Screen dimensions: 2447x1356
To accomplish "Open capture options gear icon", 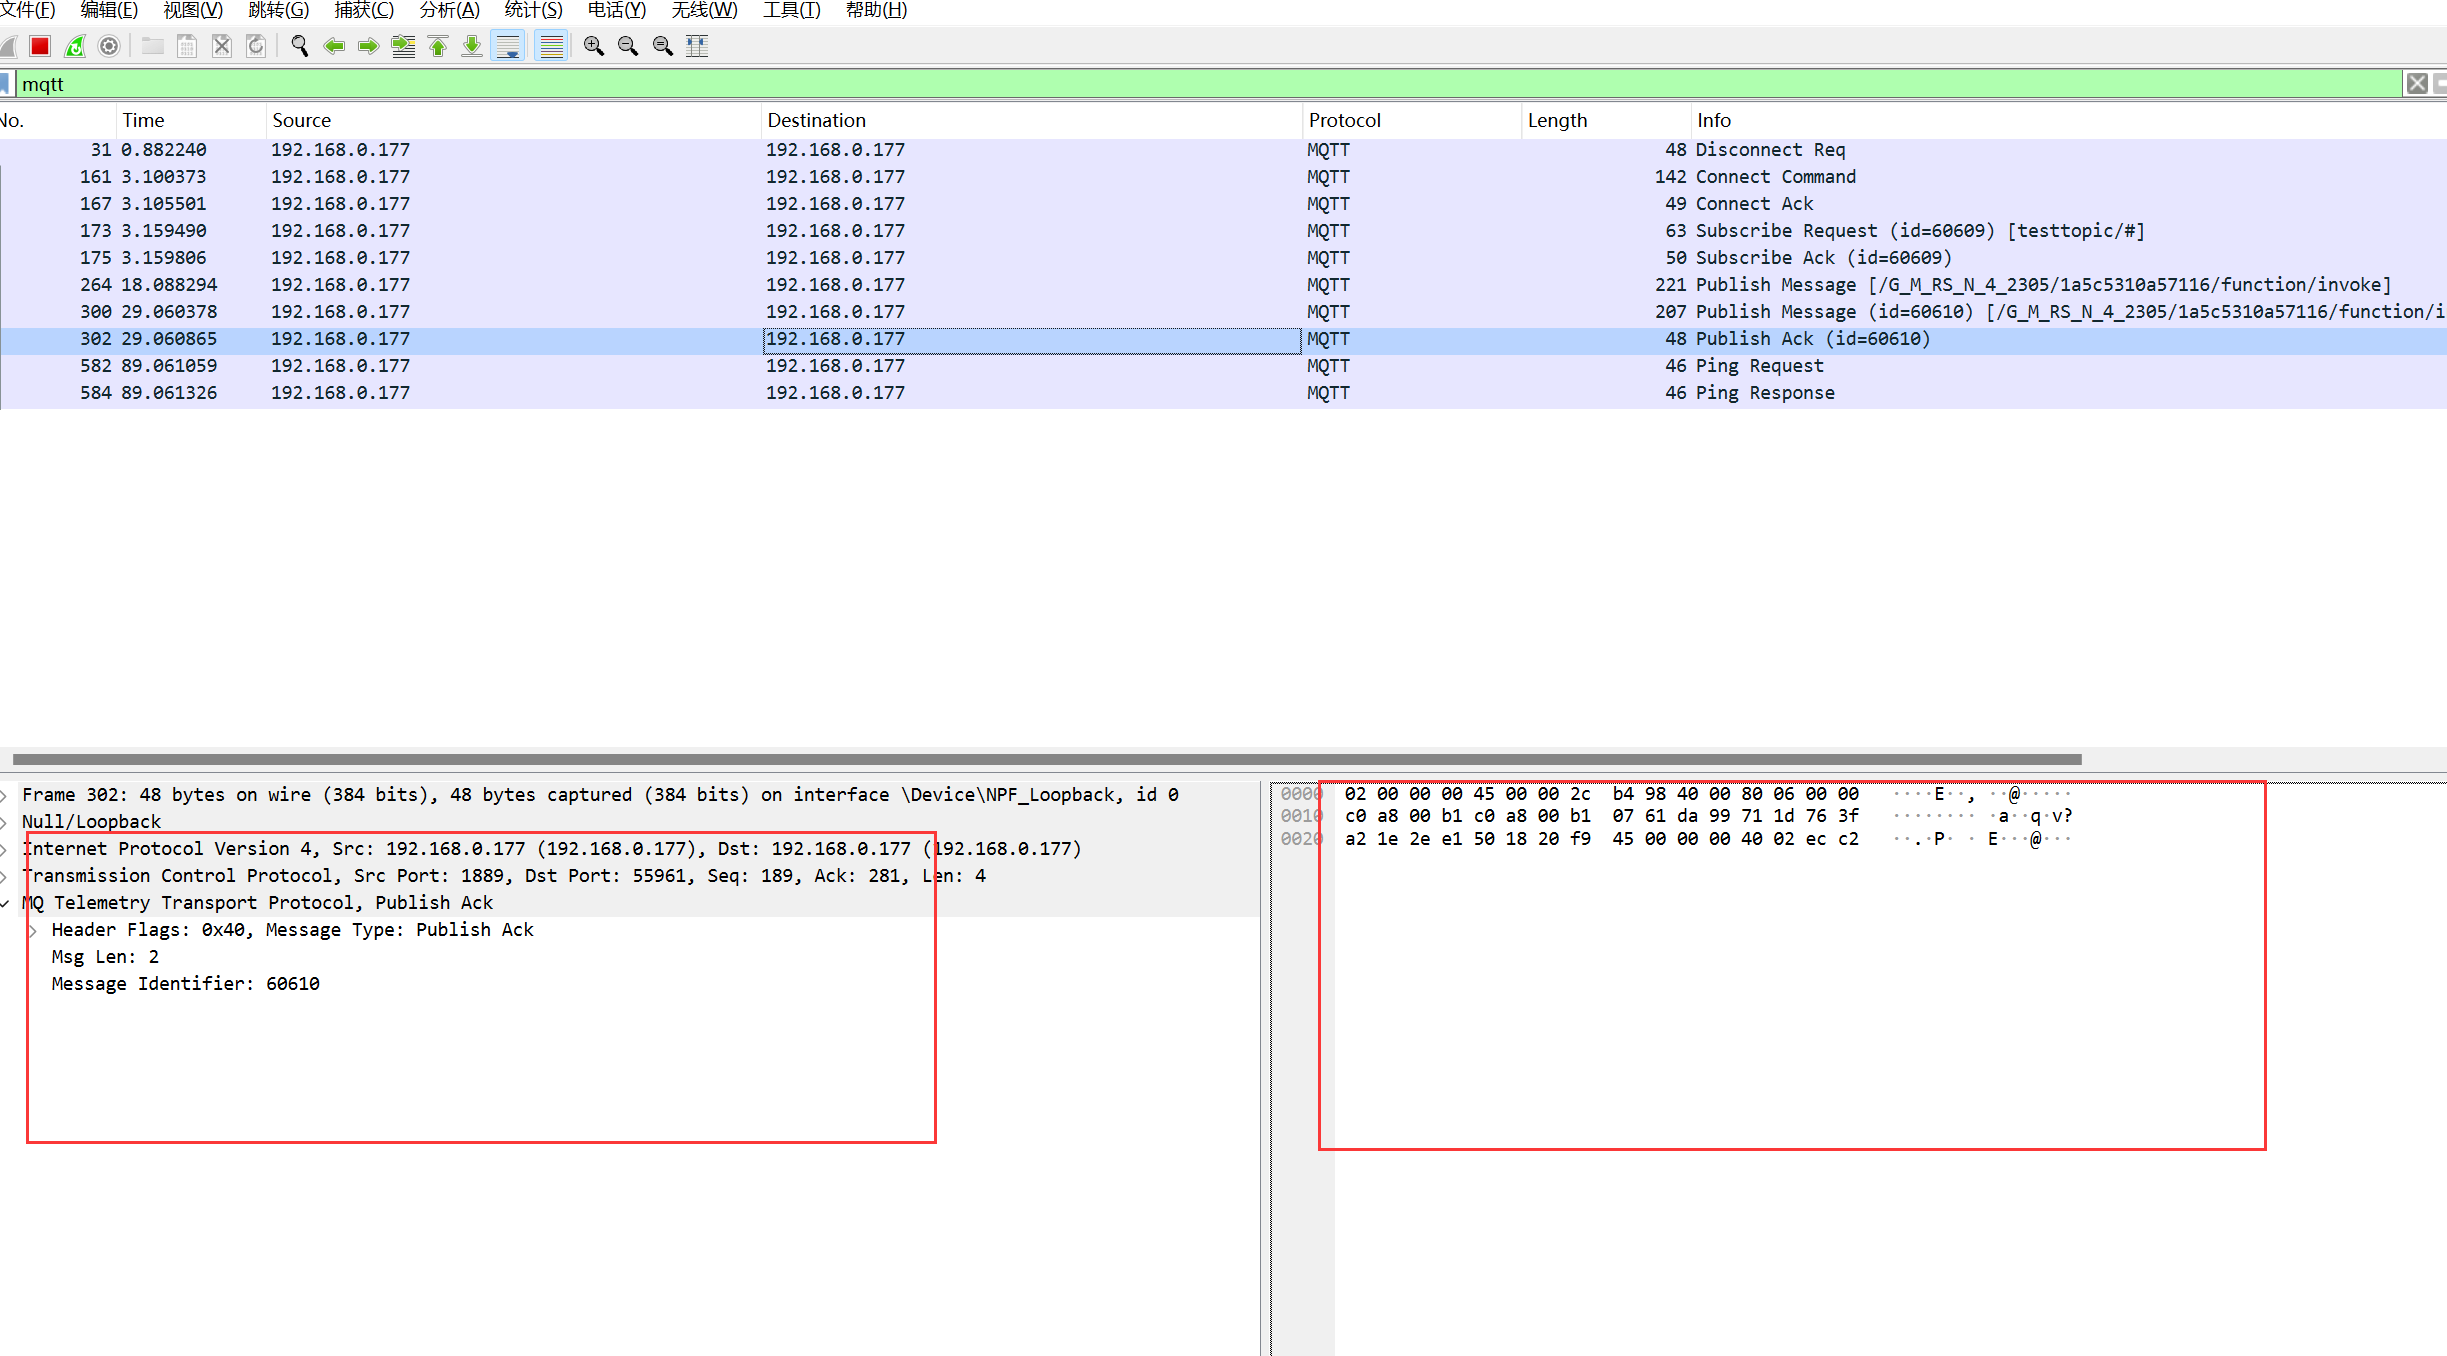I will pyautogui.click(x=109, y=46).
